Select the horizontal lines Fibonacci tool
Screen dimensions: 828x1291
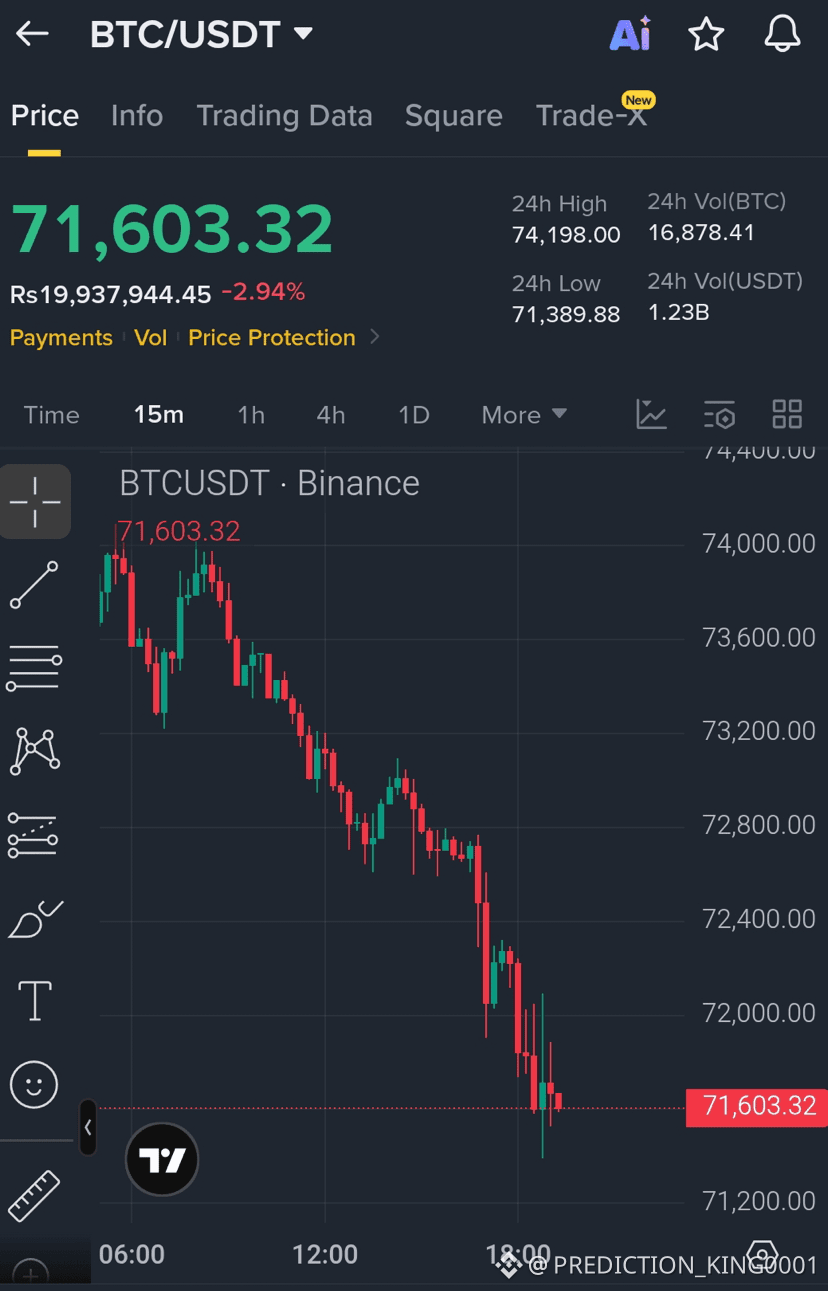pyautogui.click(x=35, y=668)
